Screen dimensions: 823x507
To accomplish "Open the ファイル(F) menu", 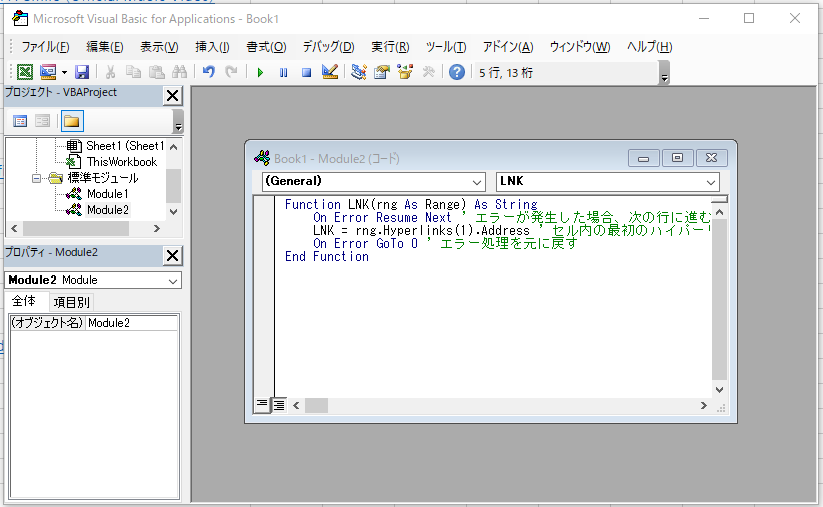I will tap(45, 47).
